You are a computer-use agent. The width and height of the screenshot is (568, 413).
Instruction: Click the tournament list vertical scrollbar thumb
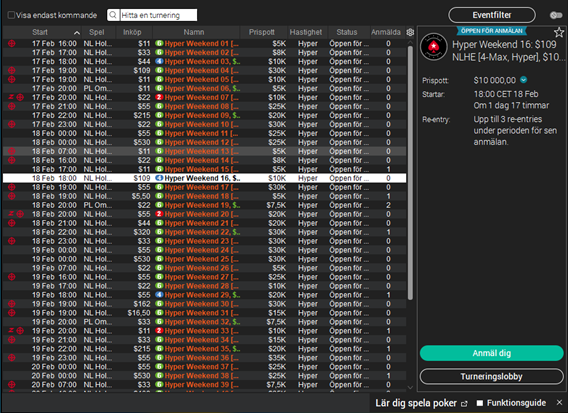pyautogui.click(x=410, y=173)
